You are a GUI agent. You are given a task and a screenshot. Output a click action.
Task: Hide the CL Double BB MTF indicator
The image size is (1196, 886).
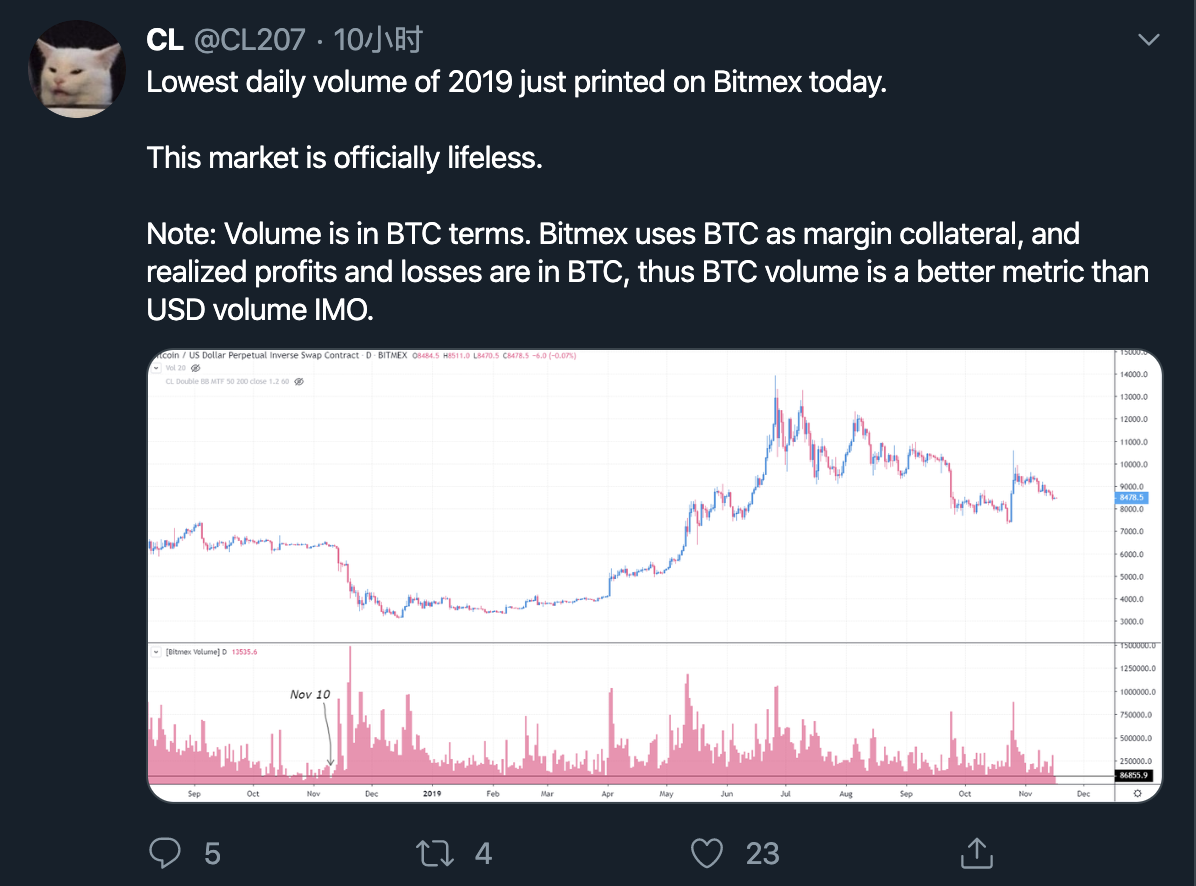point(298,381)
